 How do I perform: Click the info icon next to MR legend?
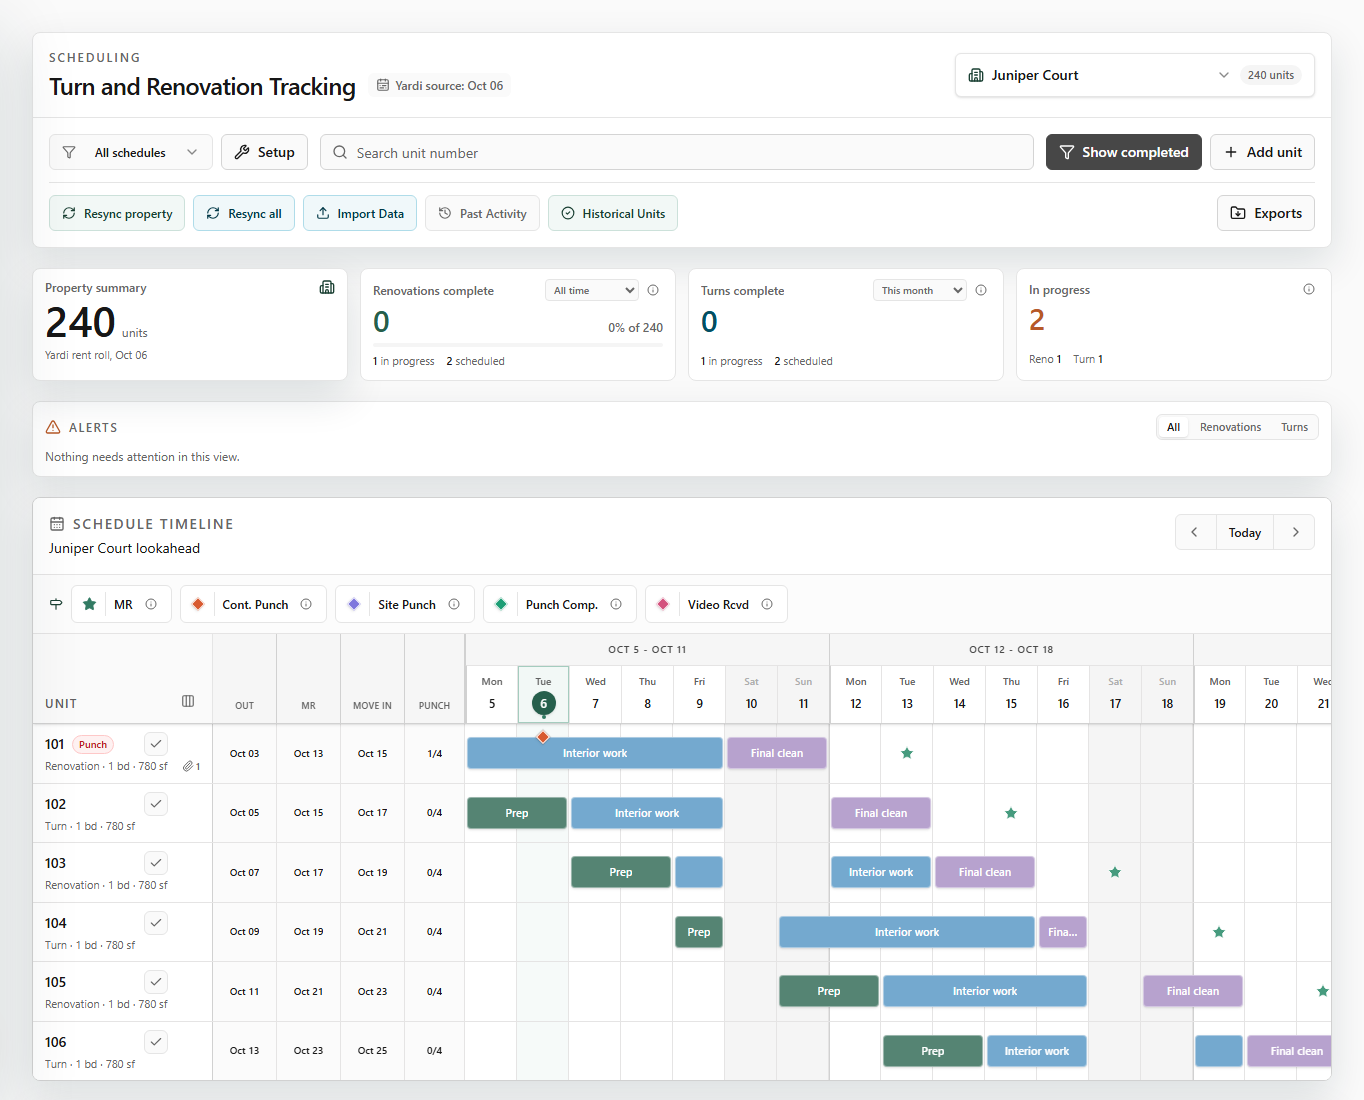pos(151,604)
